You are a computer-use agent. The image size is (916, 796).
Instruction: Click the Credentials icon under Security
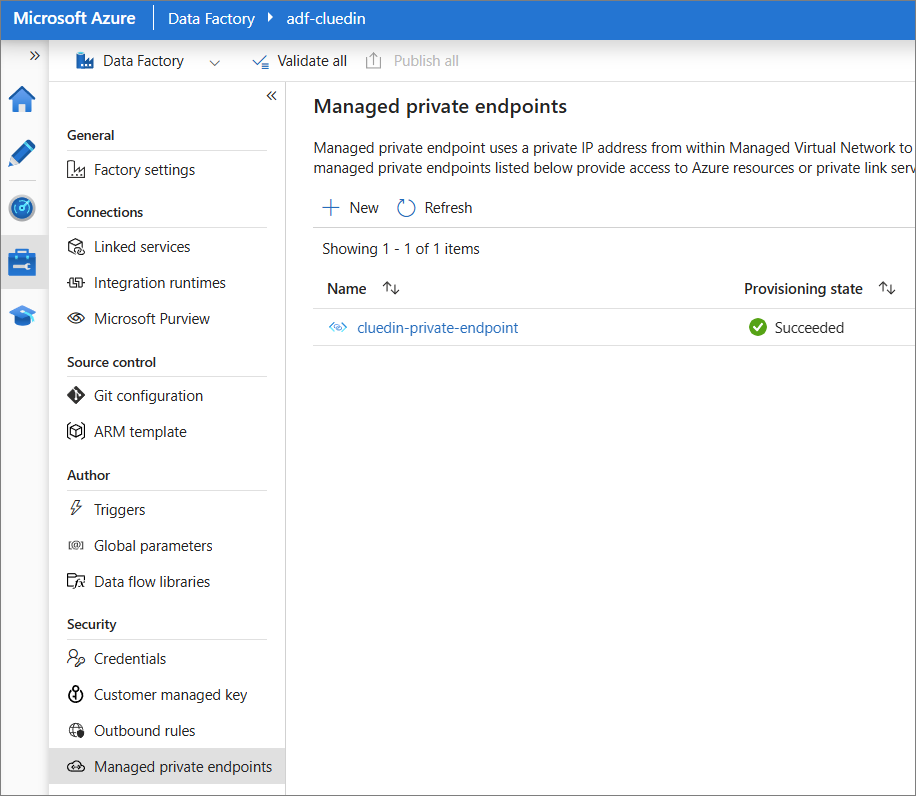tap(75, 658)
